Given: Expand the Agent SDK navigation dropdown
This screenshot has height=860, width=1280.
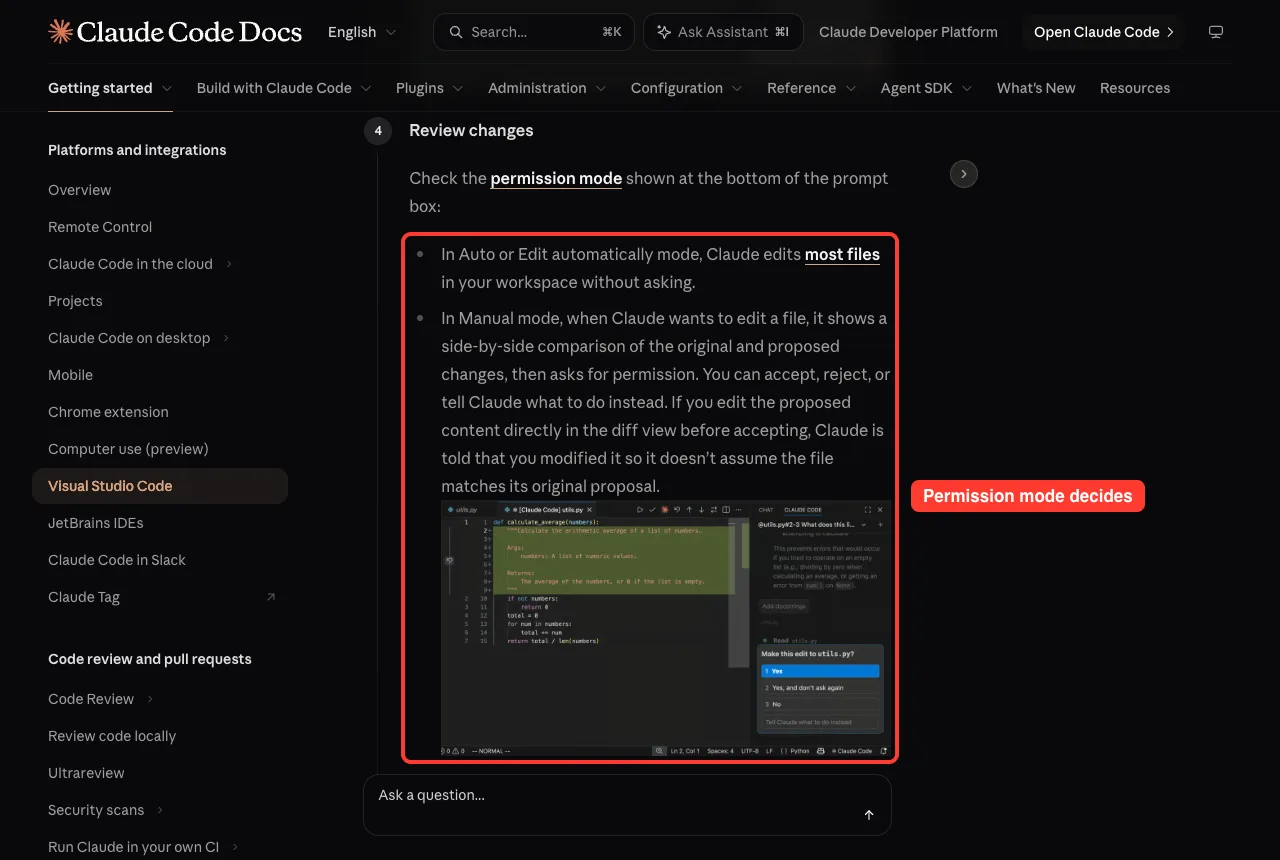Looking at the screenshot, I should tap(927, 88).
